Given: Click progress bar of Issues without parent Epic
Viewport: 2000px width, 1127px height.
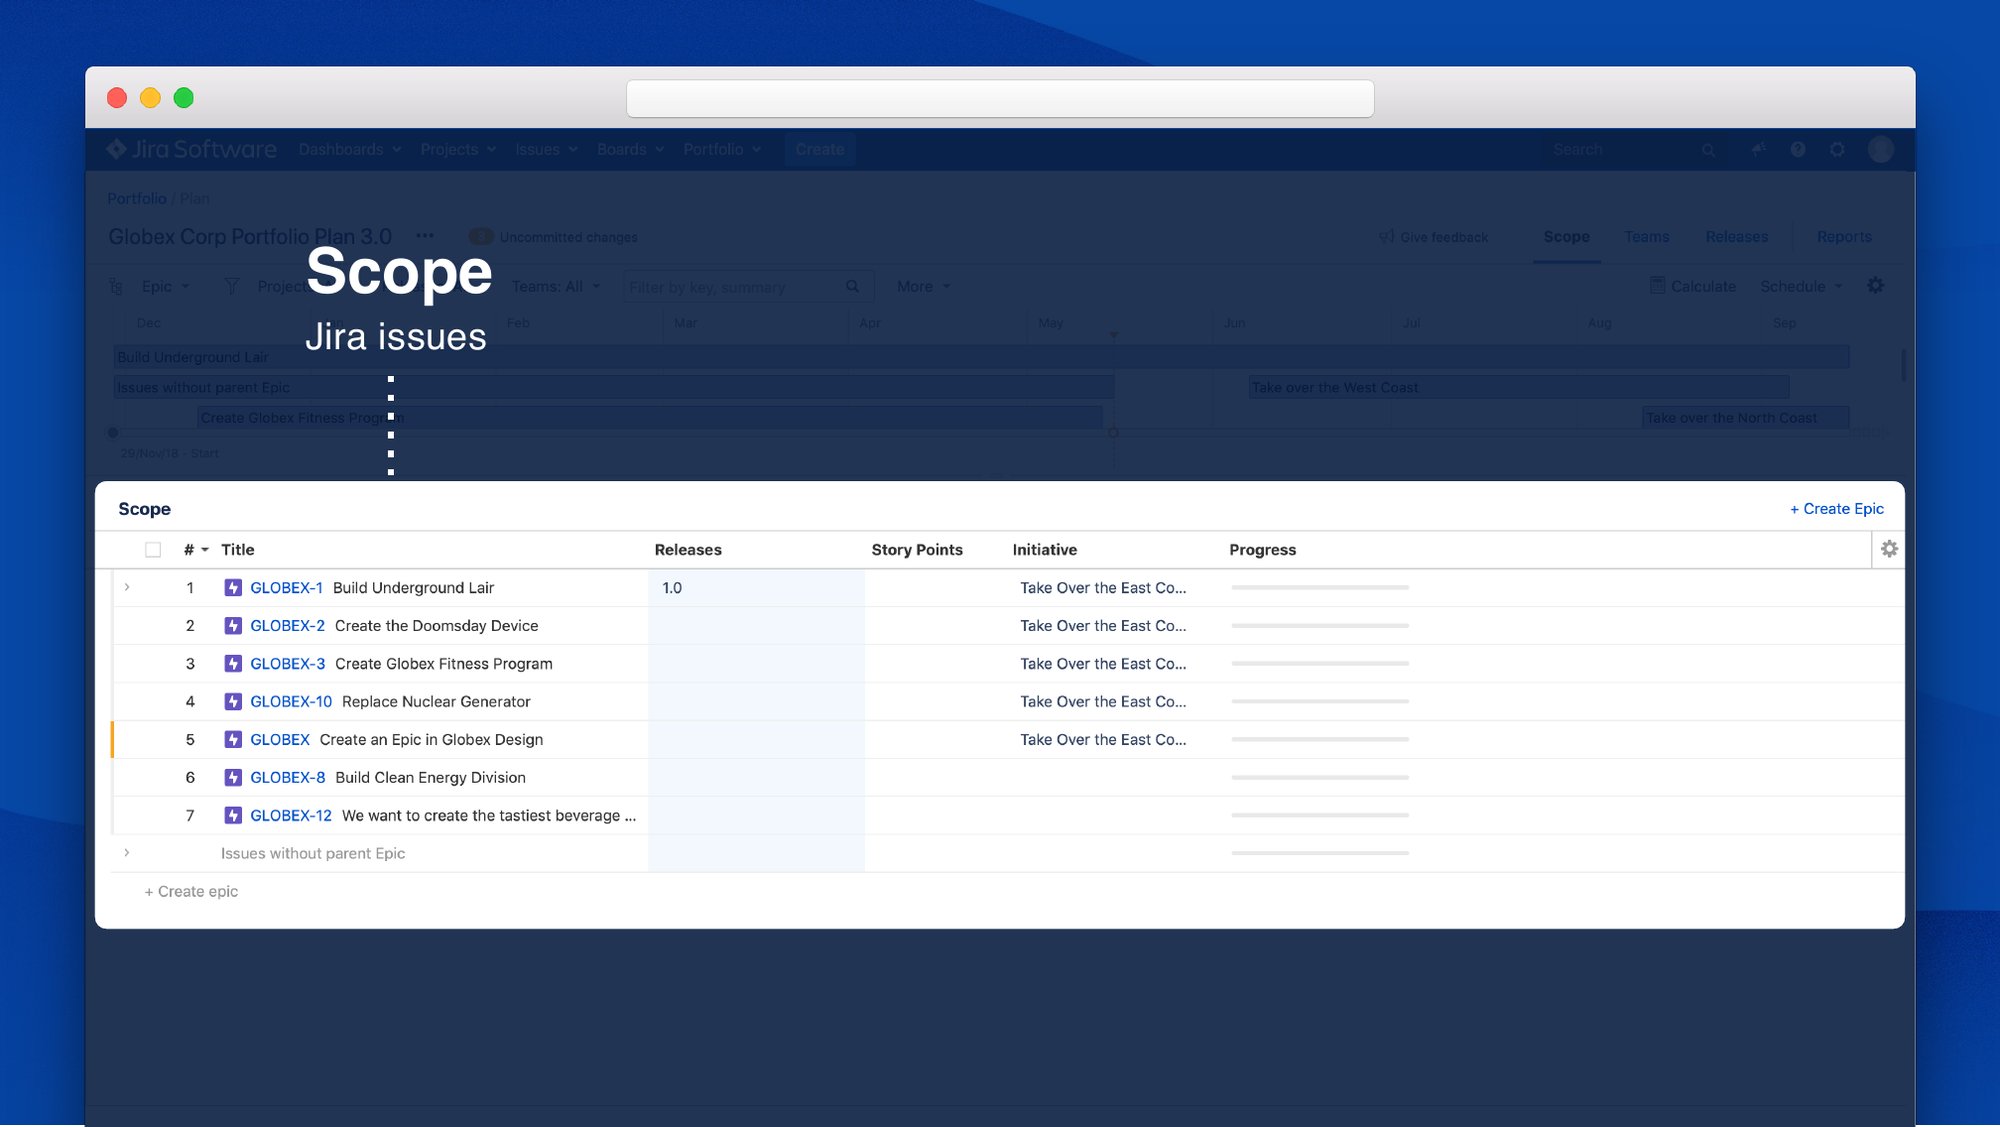Looking at the screenshot, I should [x=1320, y=854].
